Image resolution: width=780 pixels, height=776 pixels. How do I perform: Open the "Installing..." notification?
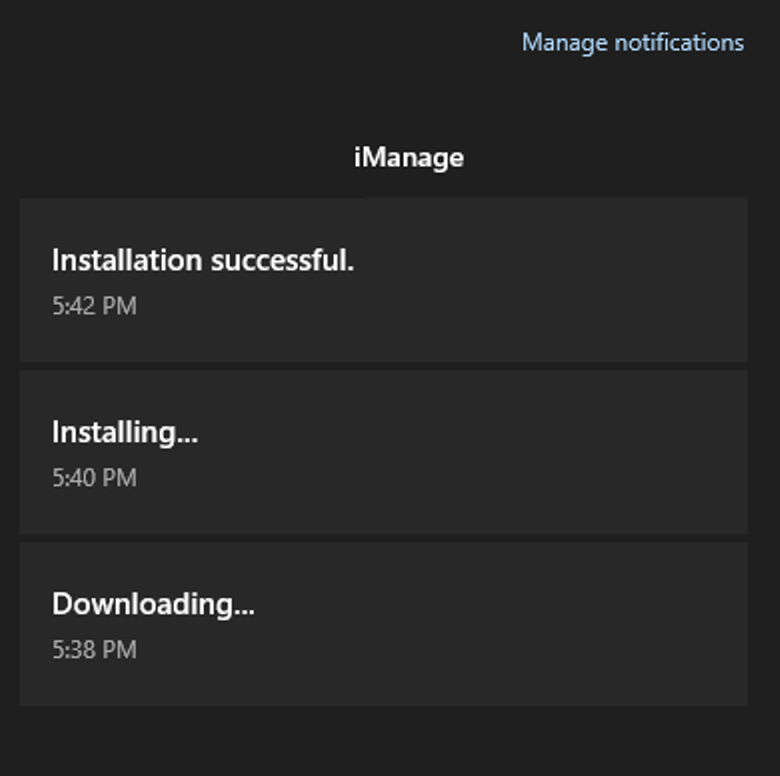click(x=383, y=452)
